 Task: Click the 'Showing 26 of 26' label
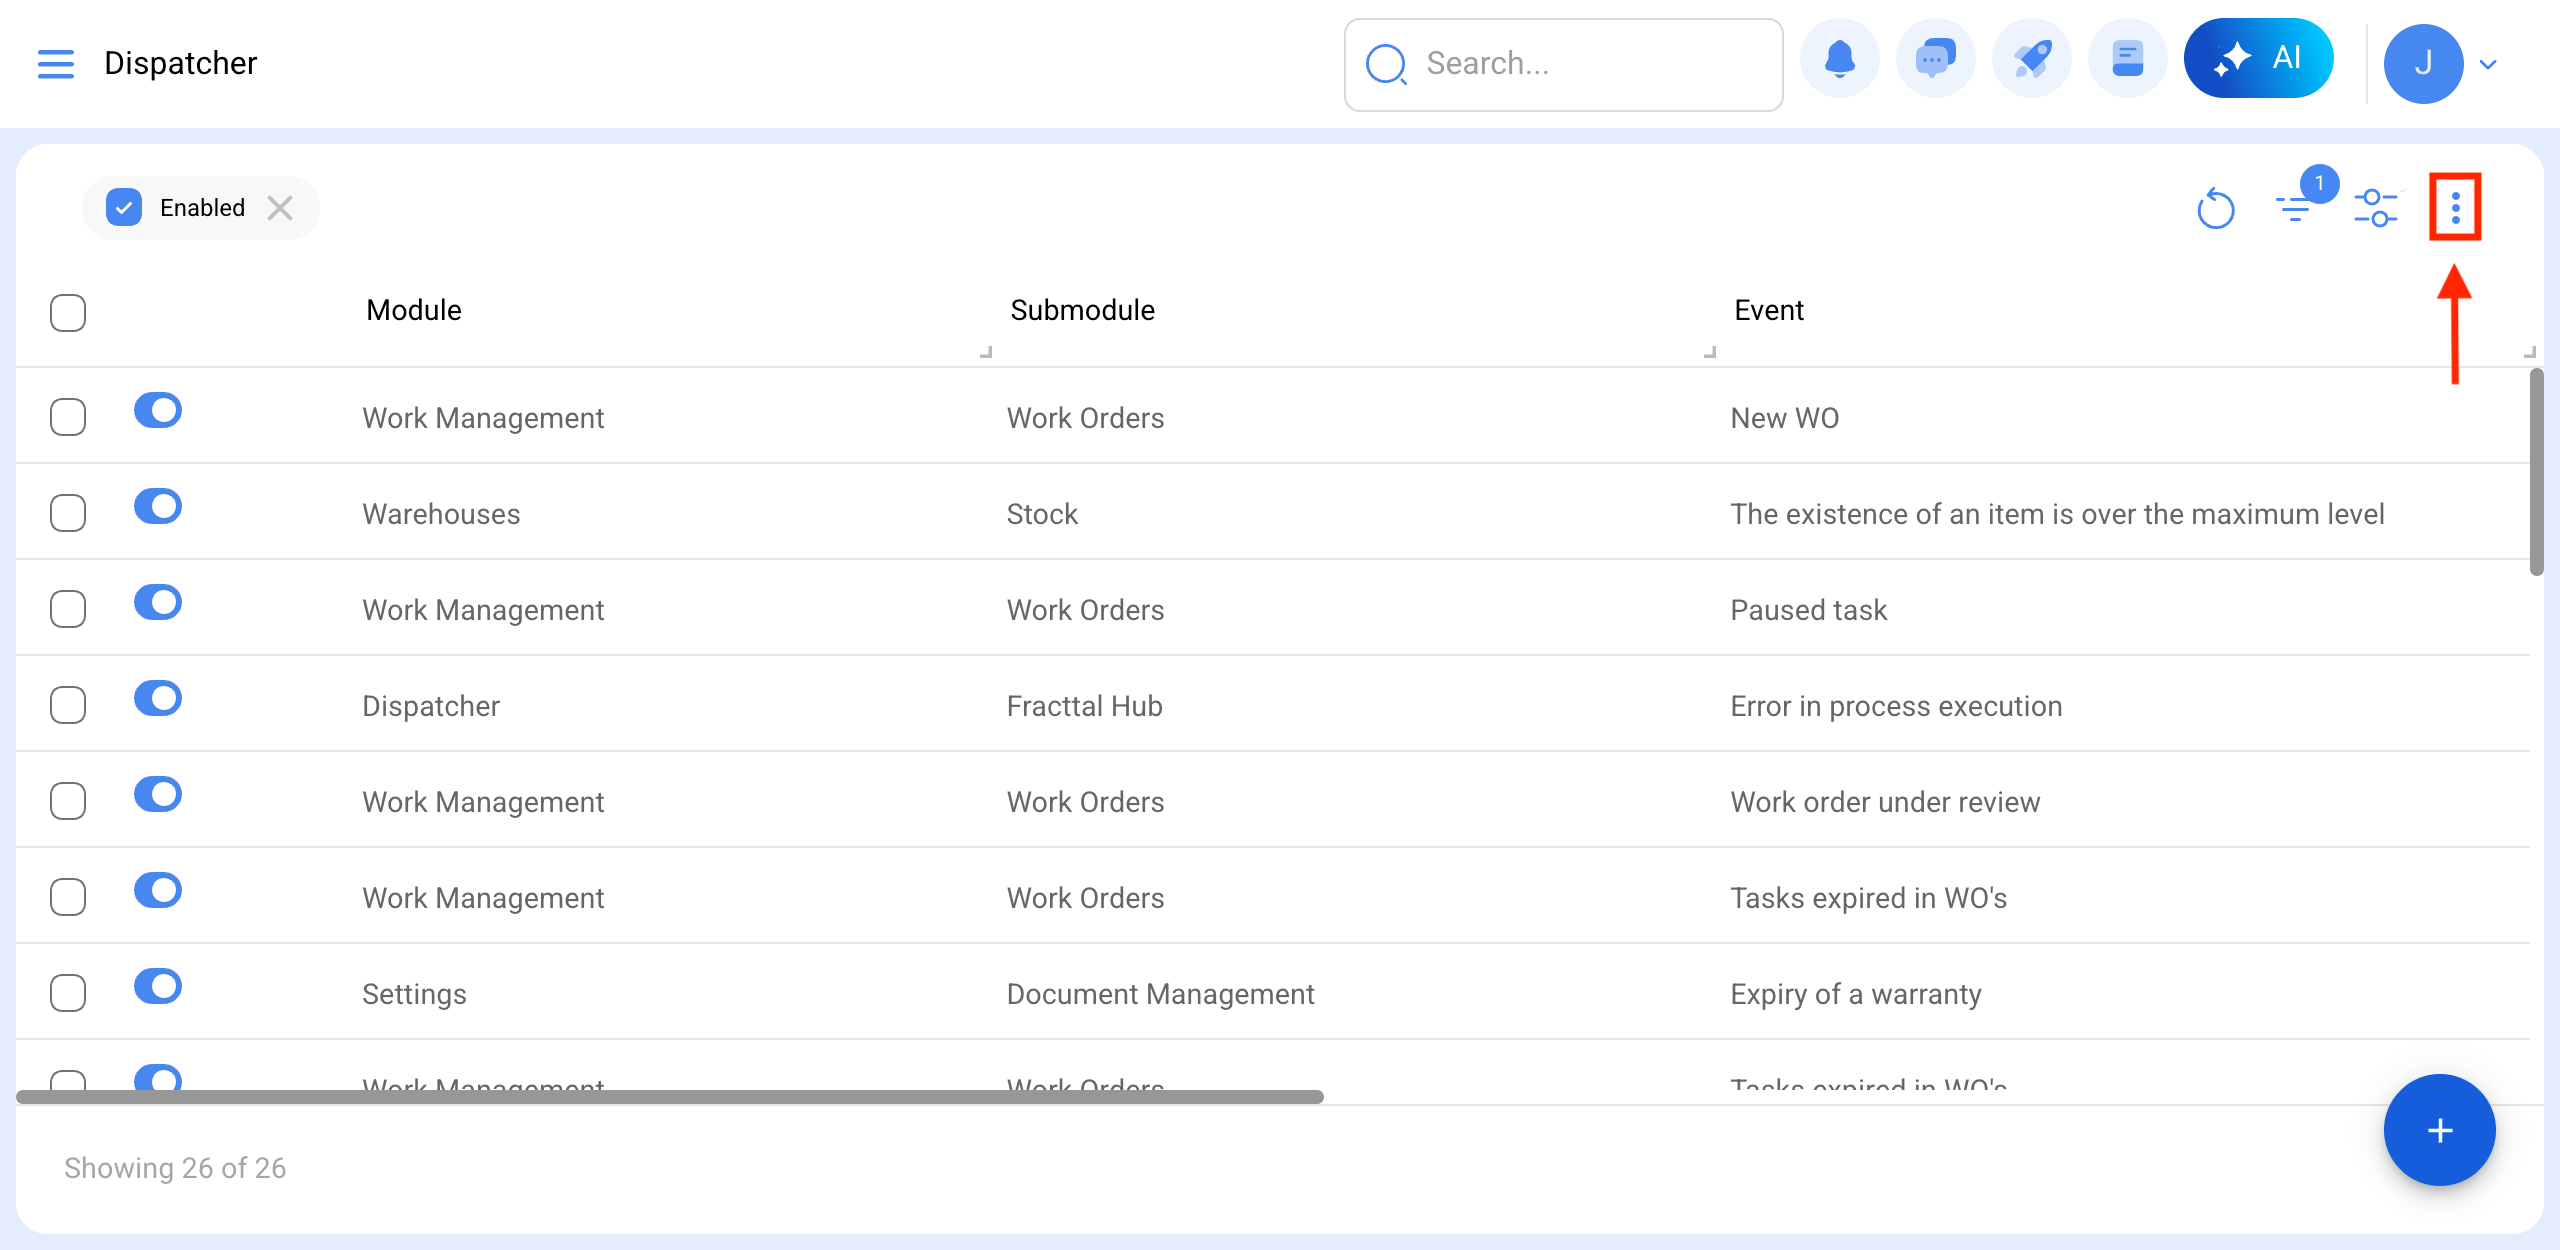pyautogui.click(x=175, y=1168)
